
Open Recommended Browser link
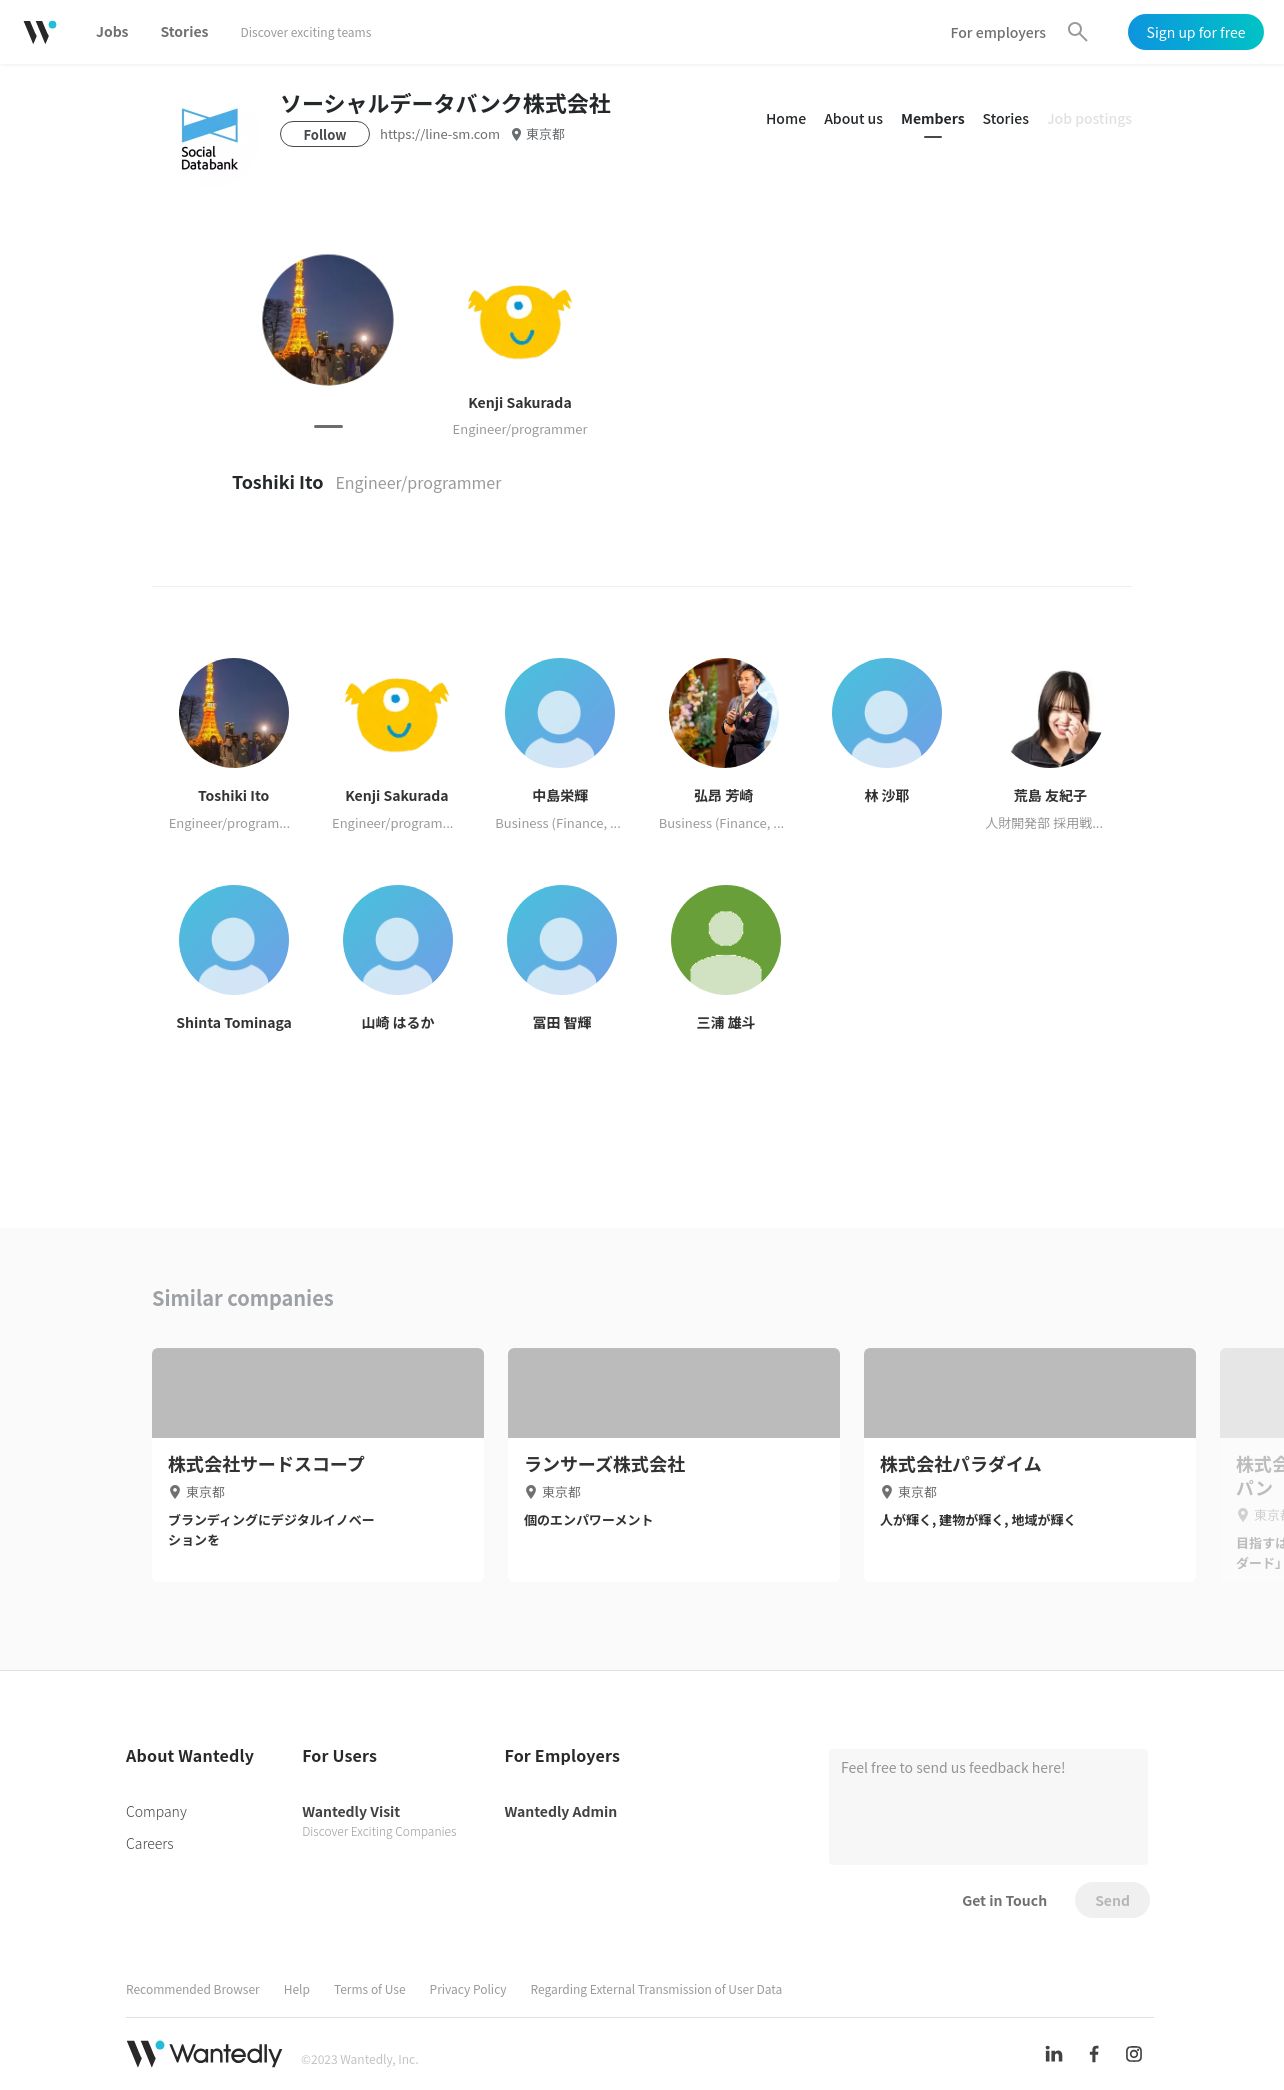point(193,1990)
